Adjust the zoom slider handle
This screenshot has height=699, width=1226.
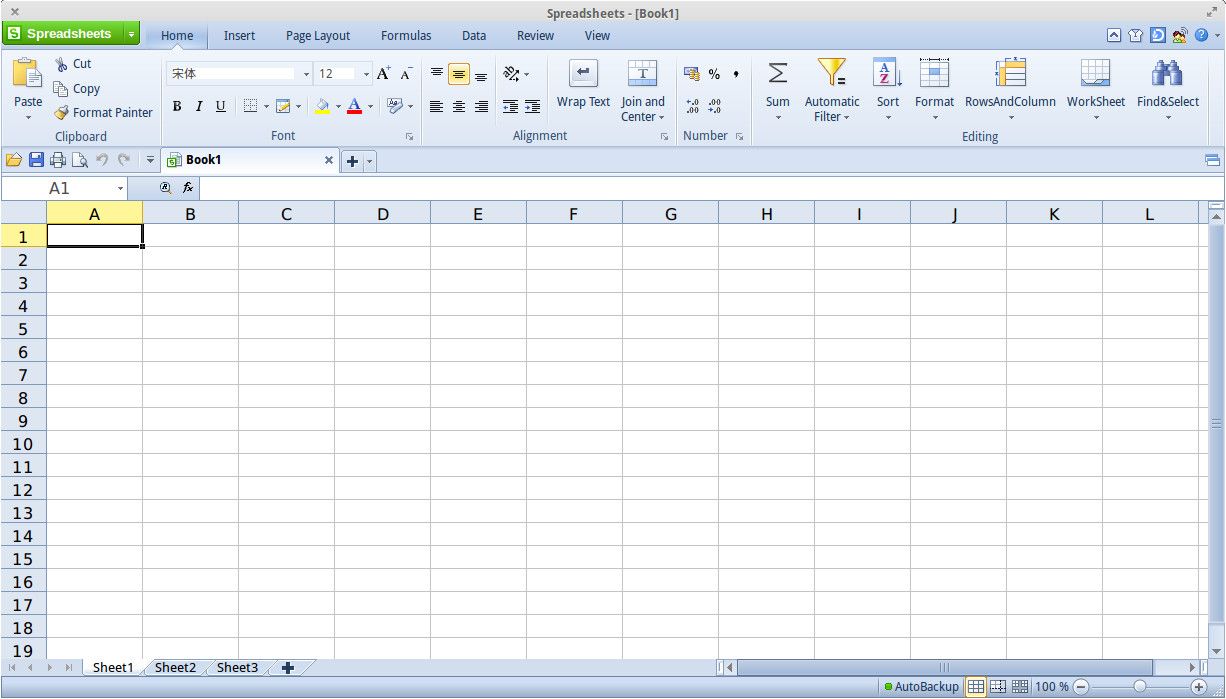[x=1139, y=687]
